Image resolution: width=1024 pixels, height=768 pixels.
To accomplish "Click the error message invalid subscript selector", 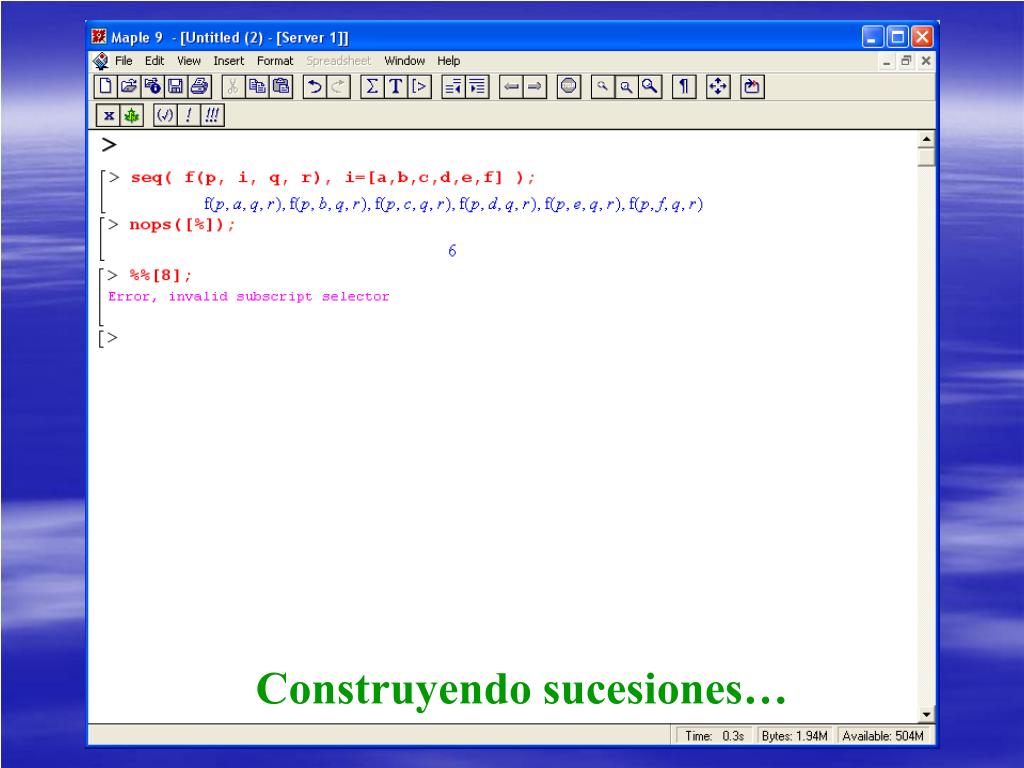I will tap(249, 296).
